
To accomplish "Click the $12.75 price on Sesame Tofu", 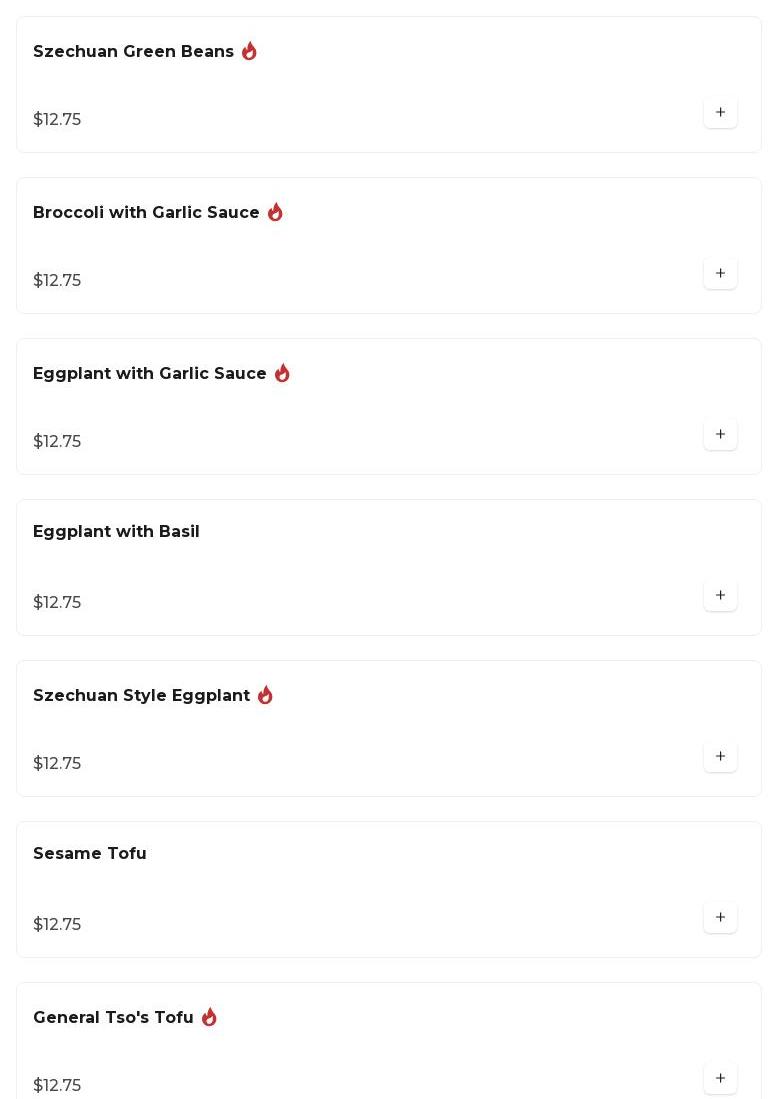I will click(57, 925).
